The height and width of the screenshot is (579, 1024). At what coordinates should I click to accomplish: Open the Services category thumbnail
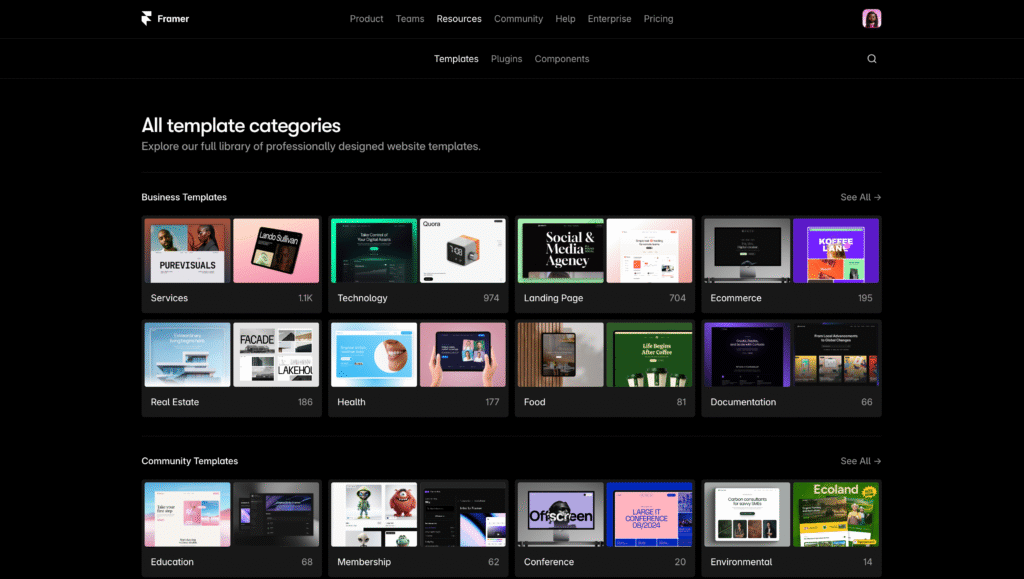[x=231, y=251]
